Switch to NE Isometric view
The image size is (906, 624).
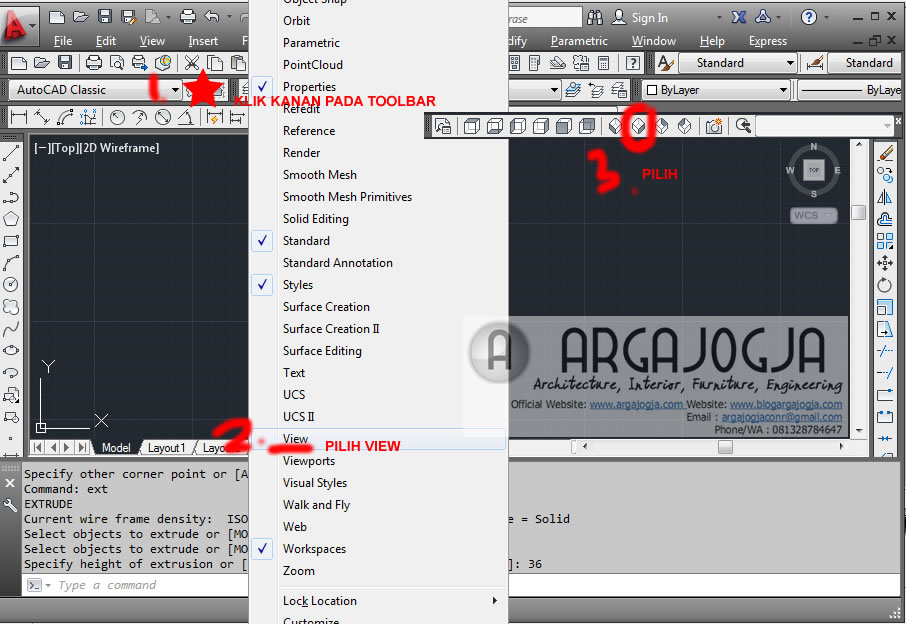coord(662,125)
